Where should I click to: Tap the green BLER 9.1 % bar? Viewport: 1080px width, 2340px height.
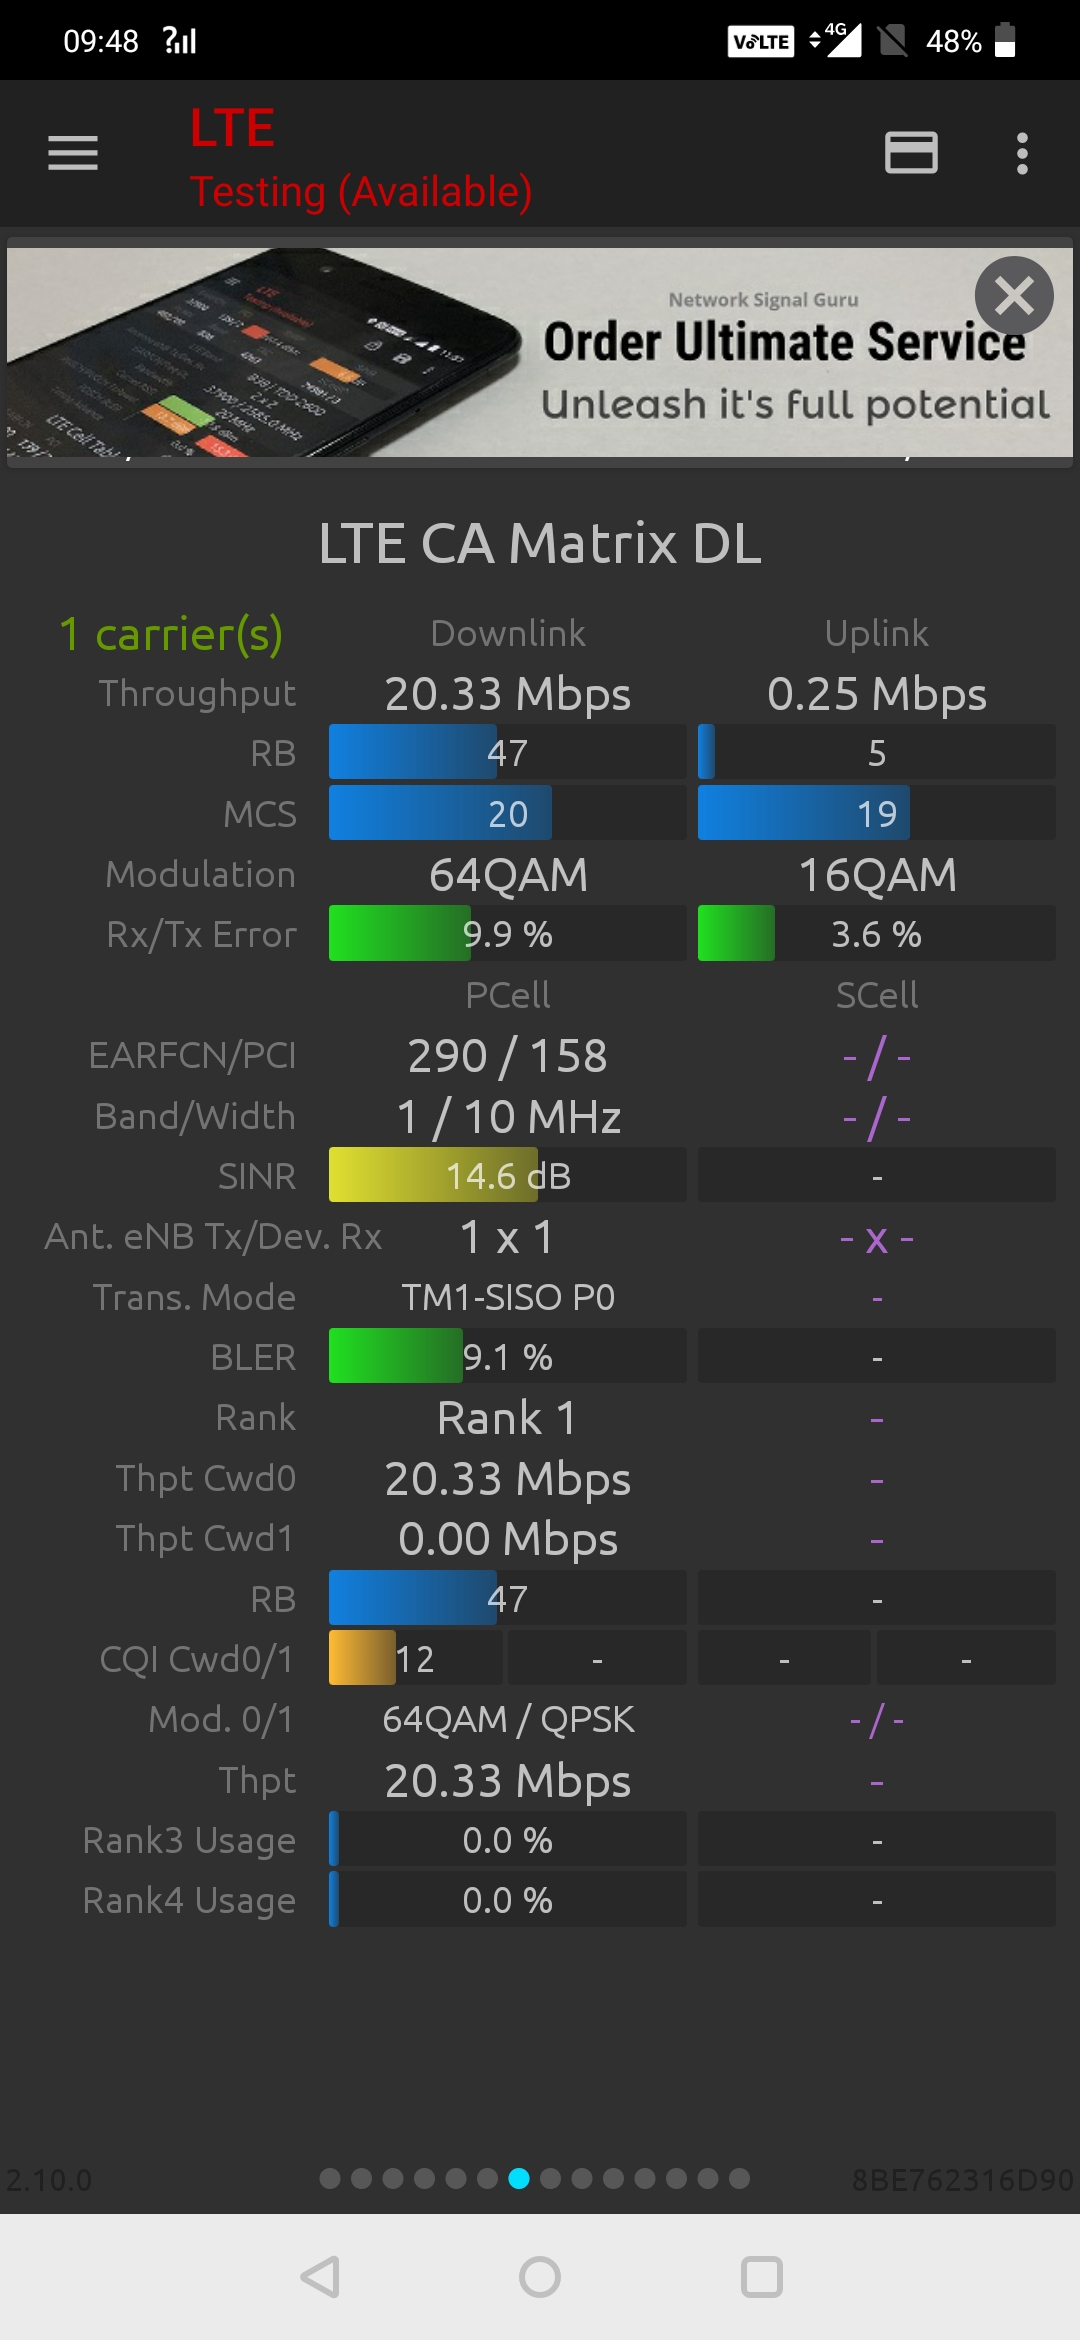click(507, 1356)
